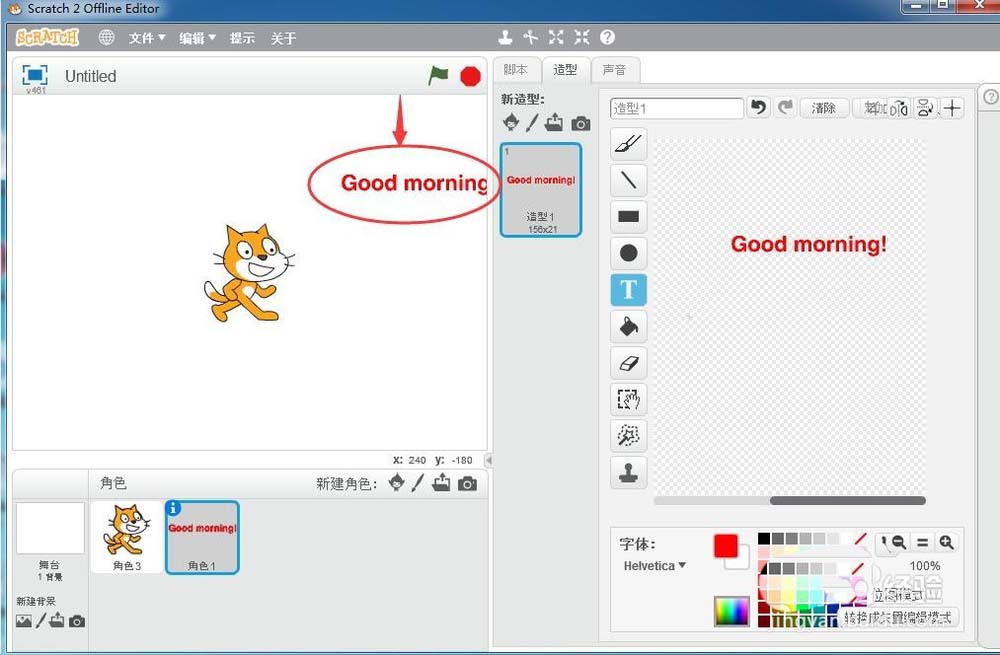
Task: Flip costume up-down icon
Action: 925,108
